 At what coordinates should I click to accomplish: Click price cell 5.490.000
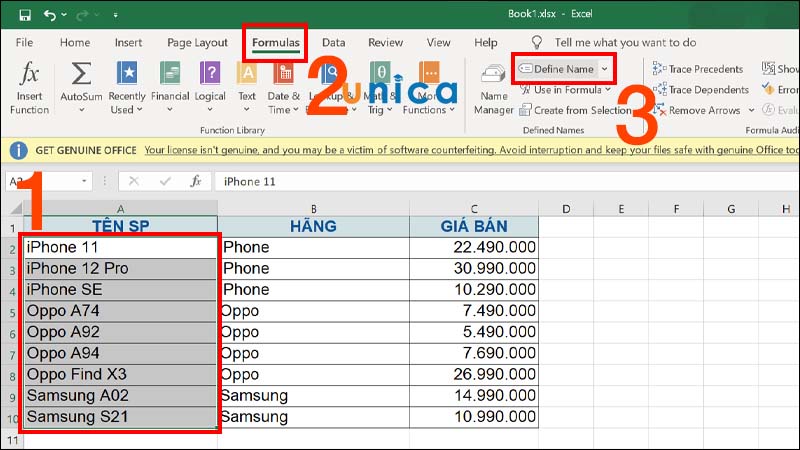(x=474, y=332)
